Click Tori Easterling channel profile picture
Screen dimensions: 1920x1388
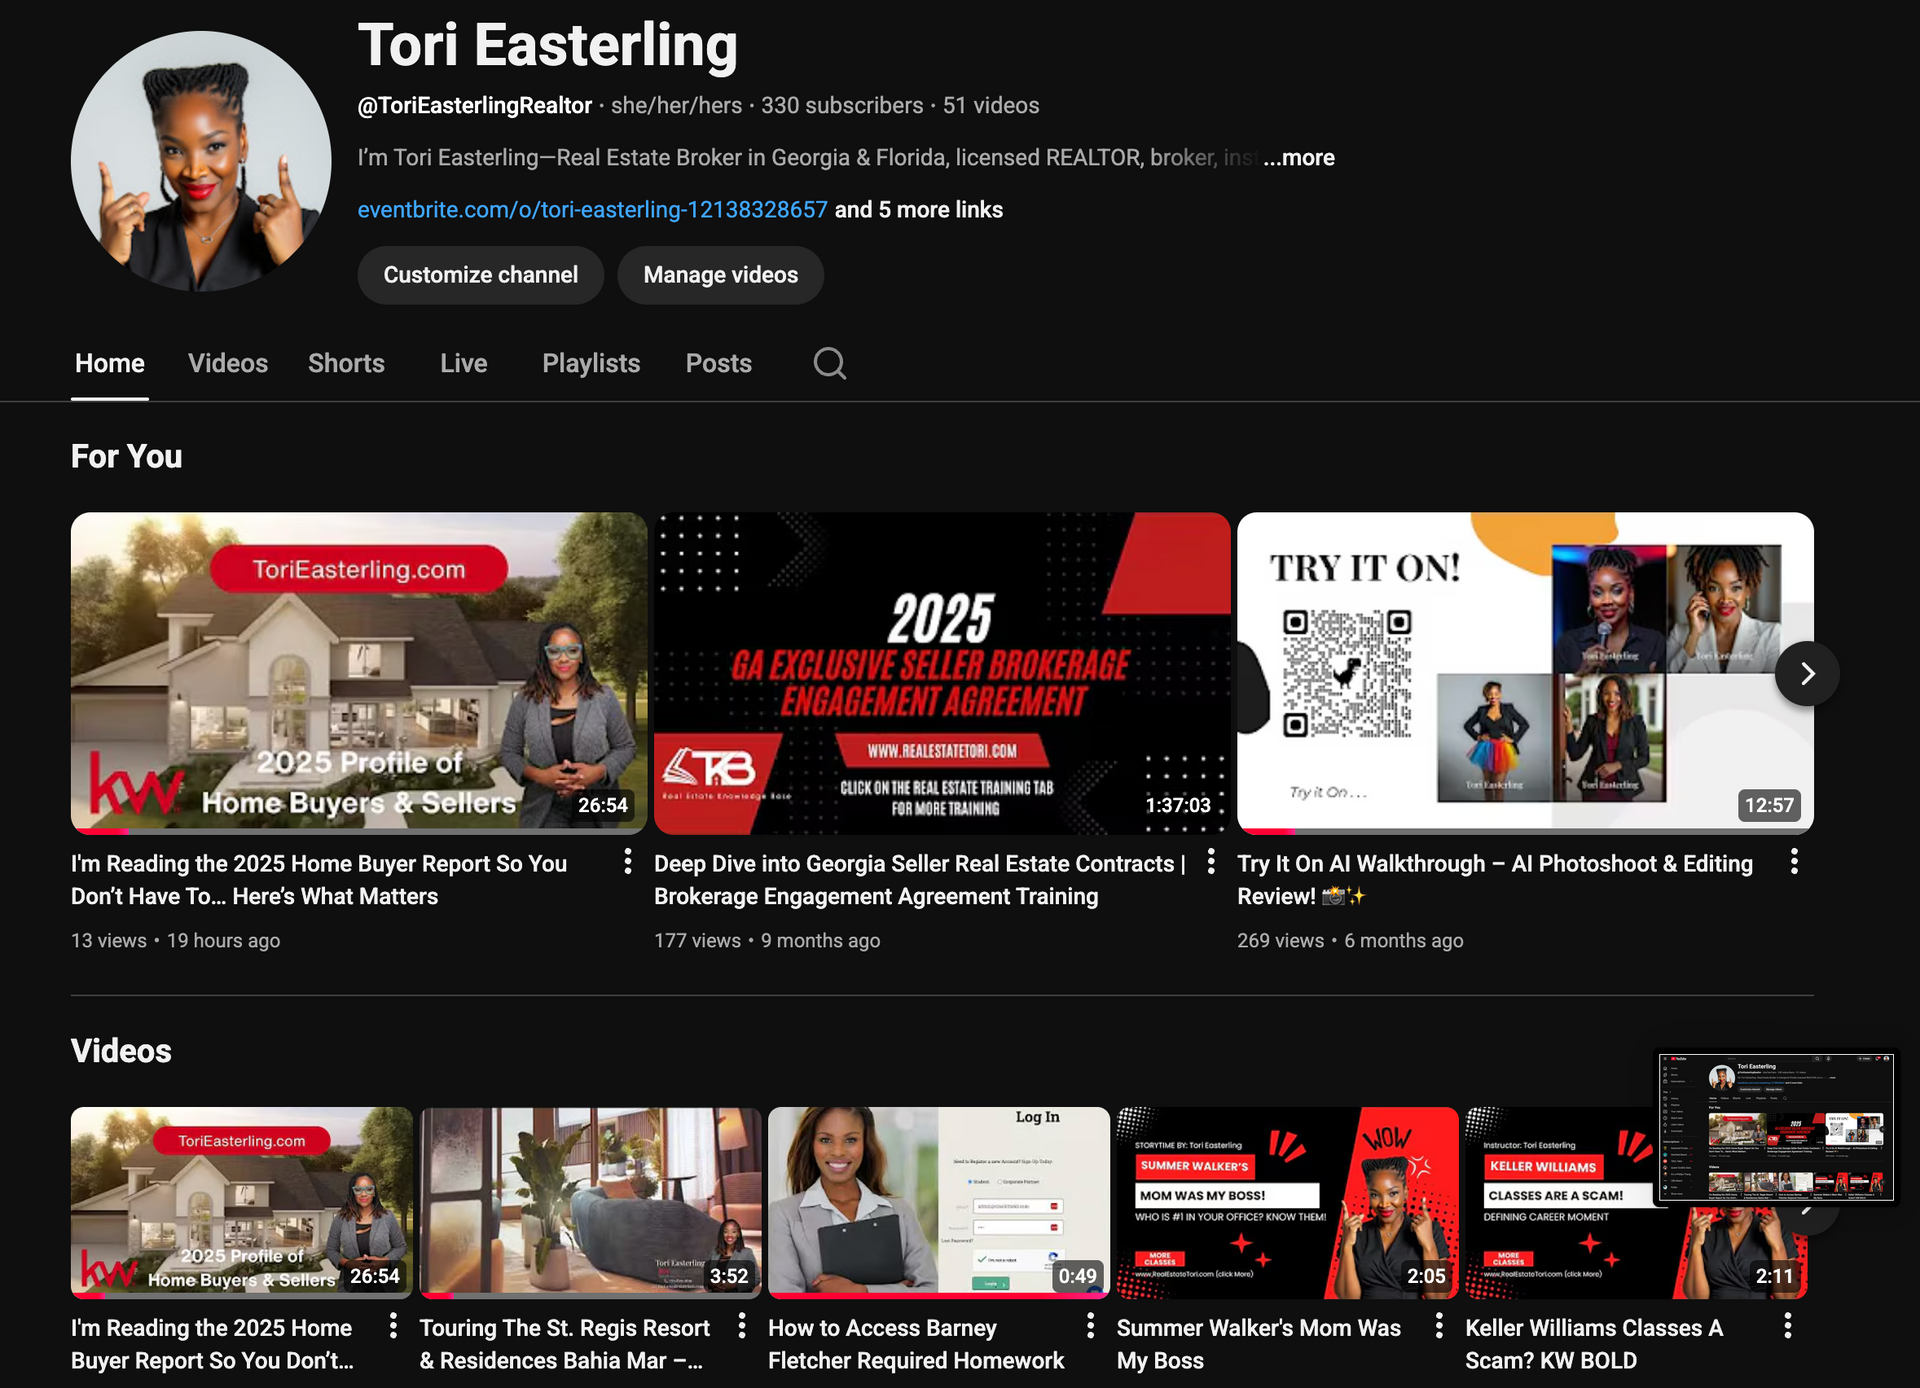(x=201, y=161)
